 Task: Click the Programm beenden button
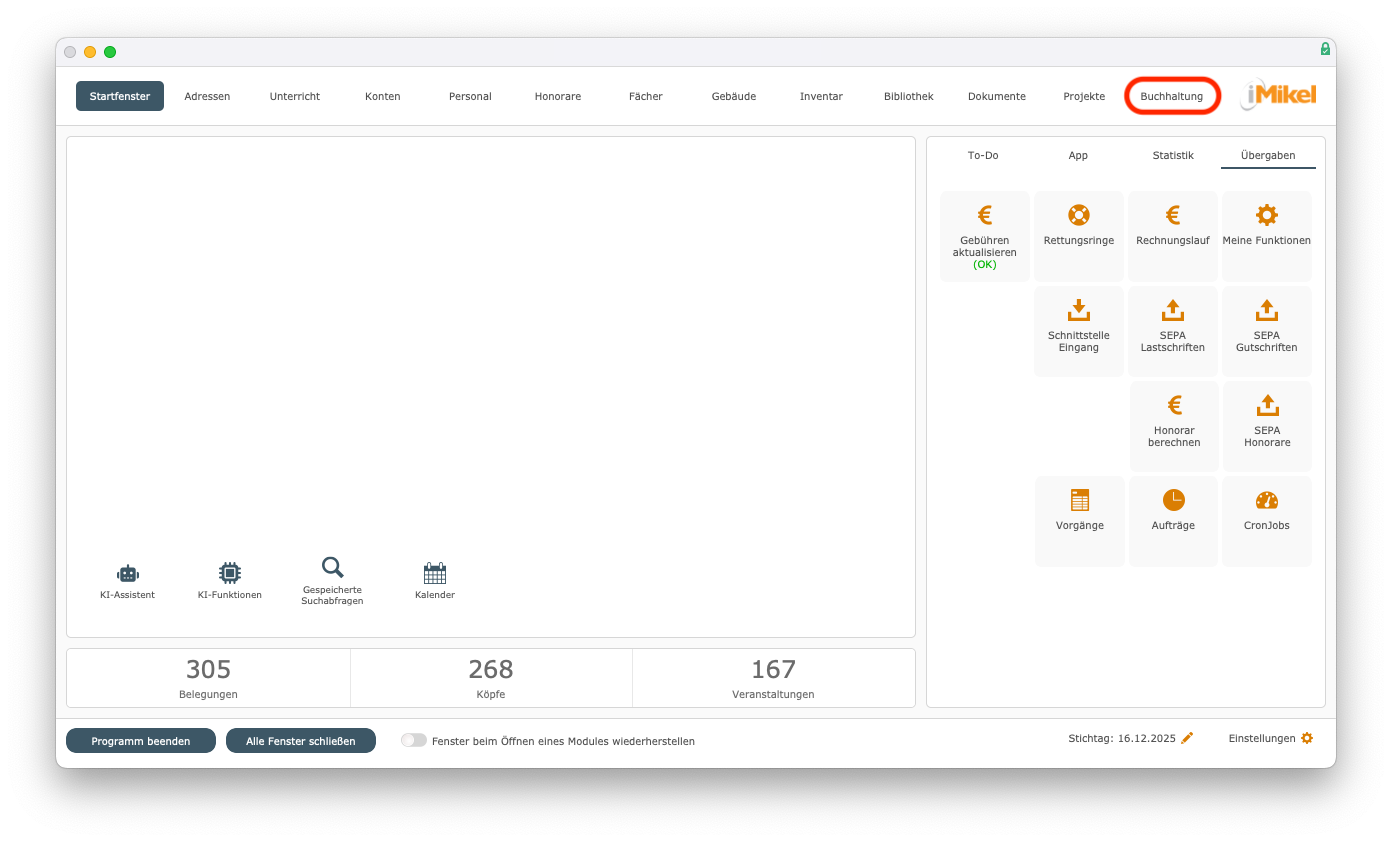pyautogui.click(x=141, y=741)
